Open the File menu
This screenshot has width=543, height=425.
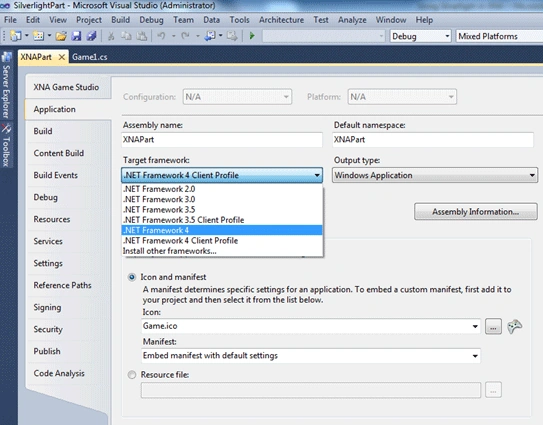pyautogui.click(x=10, y=20)
